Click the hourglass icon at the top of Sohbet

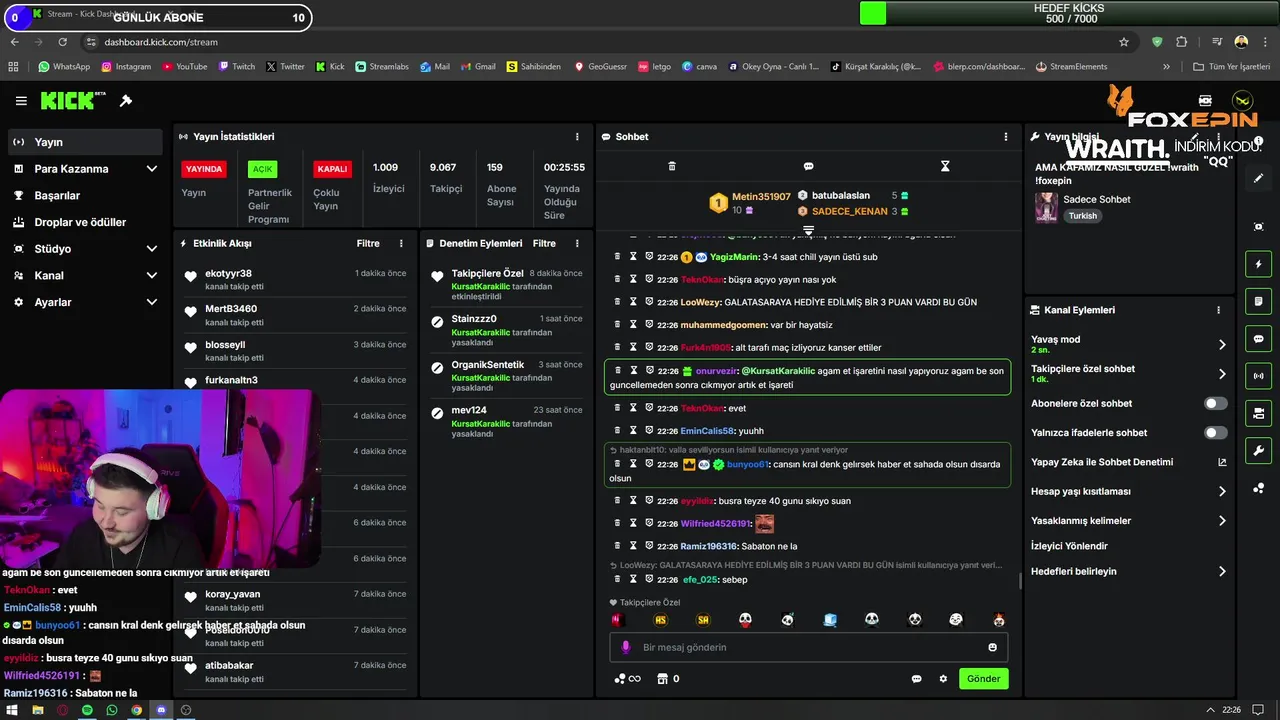(945, 166)
